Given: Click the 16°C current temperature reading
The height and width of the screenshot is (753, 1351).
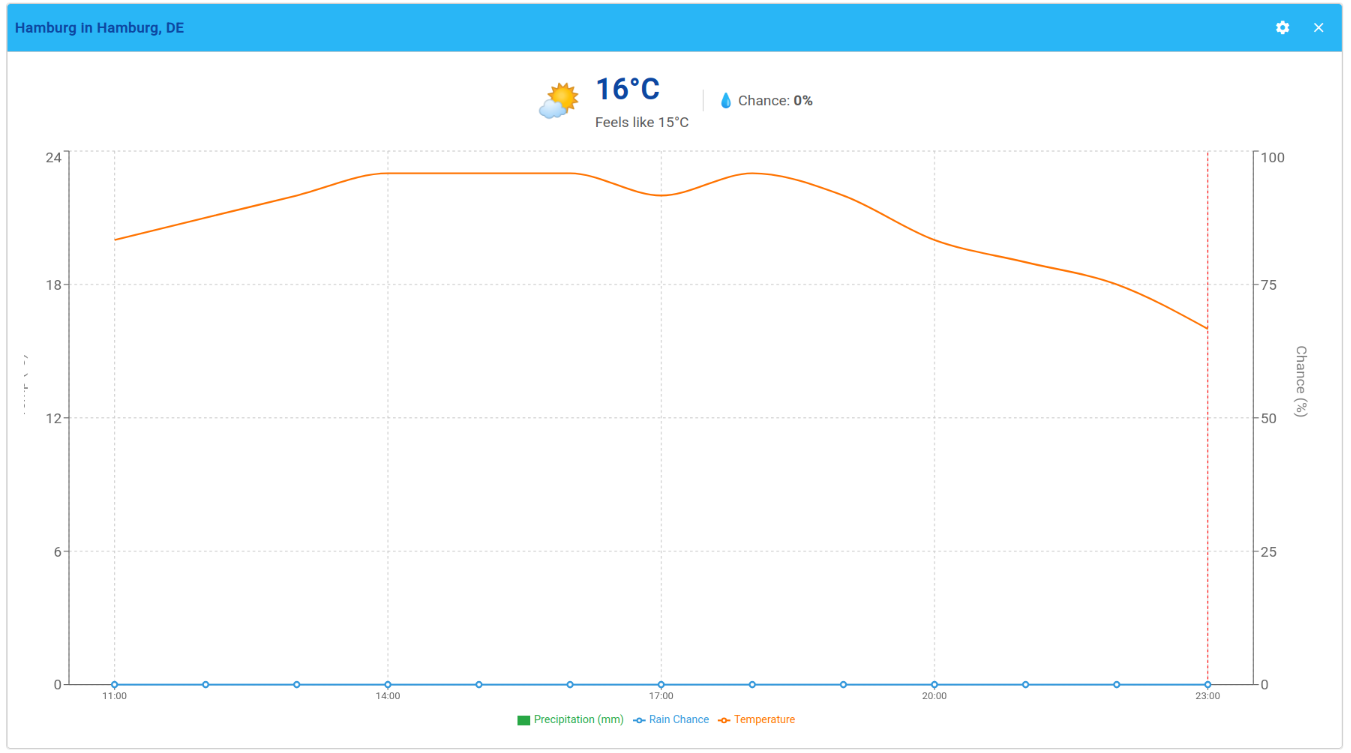Looking at the screenshot, I should 627,90.
